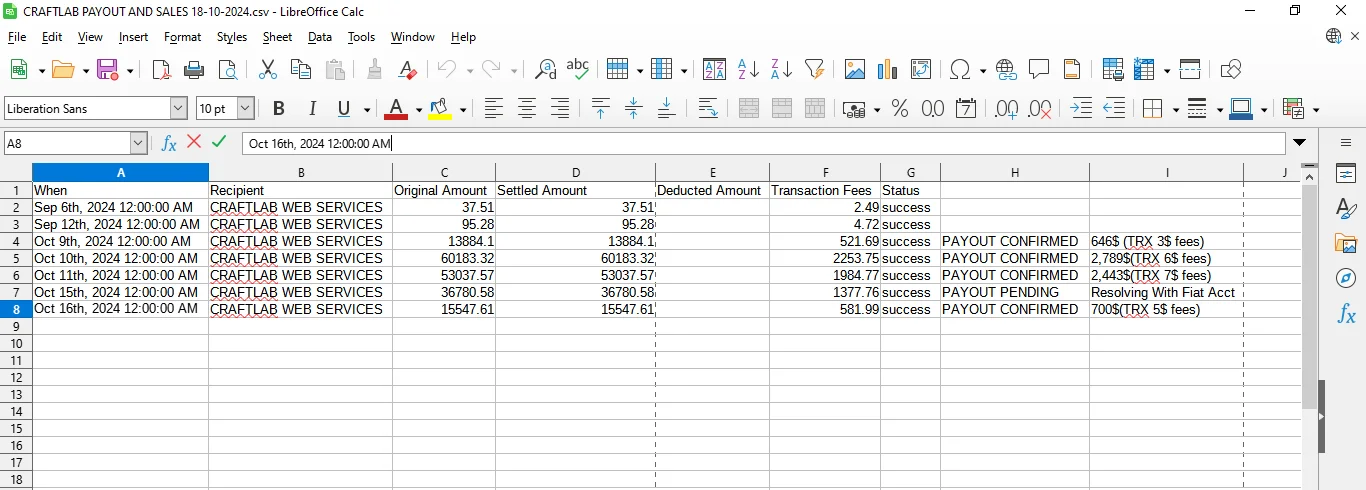The height and width of the screenshot is (490, 1366).
Task: Toggle italic formatting
Action: click(312, 108)
